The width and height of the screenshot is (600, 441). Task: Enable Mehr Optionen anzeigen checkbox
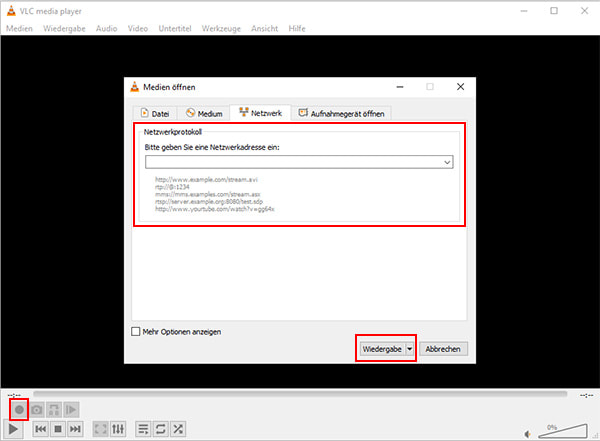click(x=135, y=332)
